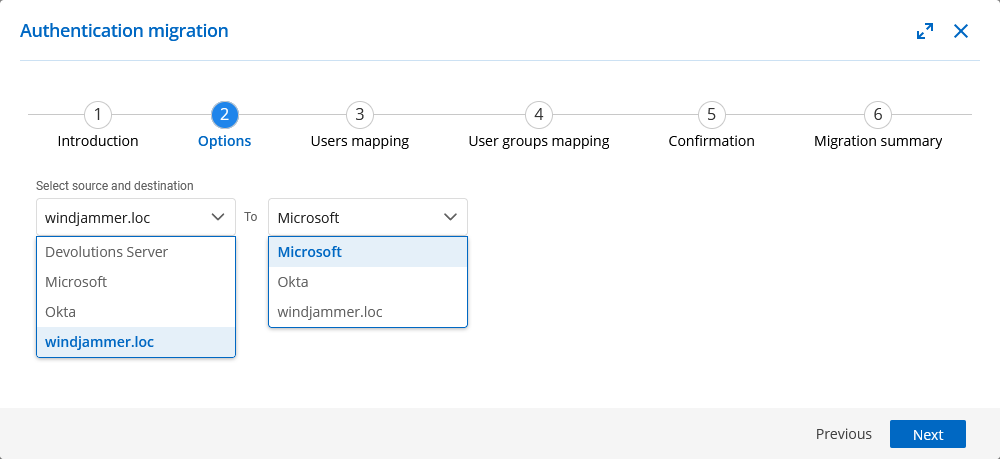Image resolution: width=1000 pixels, height=459 pixels.
Task: Close the Authentication migration dialog
Action: point(960,31)
